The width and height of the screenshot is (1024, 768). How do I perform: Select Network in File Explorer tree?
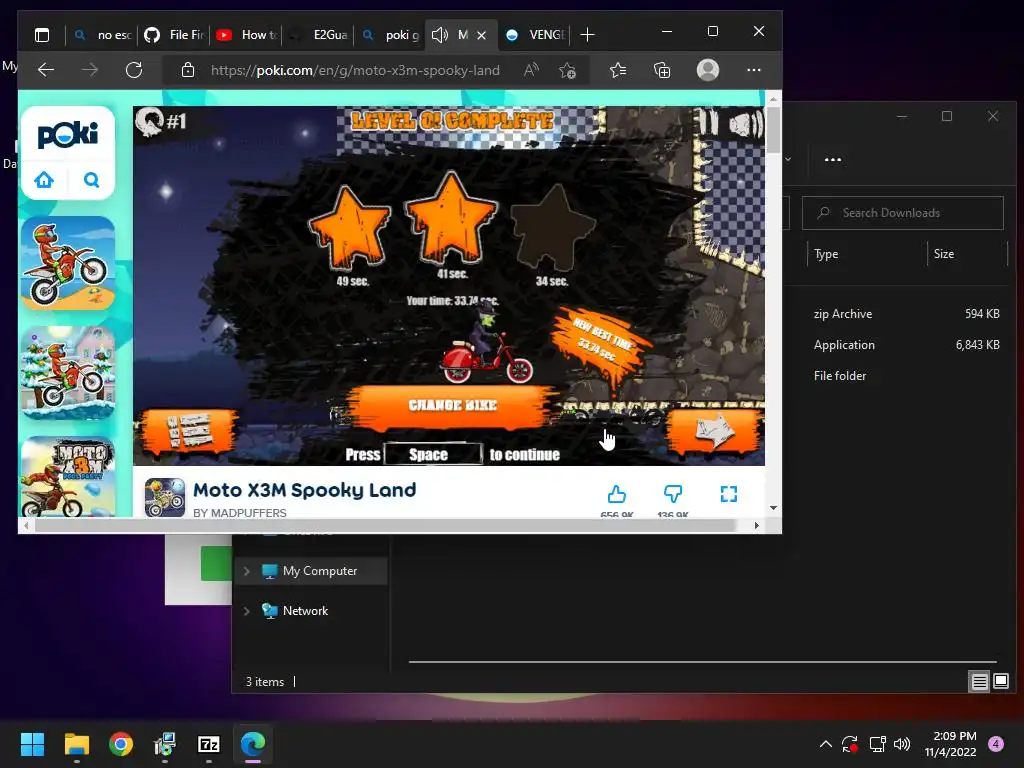tap(305, 611)
